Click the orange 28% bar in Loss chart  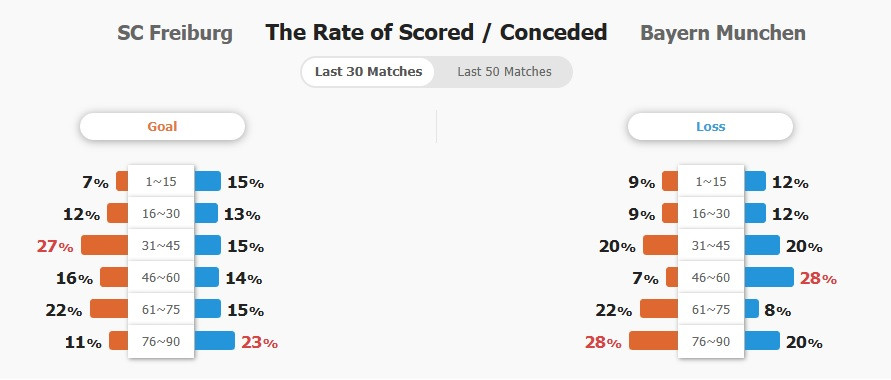click(x=653, y=341)
